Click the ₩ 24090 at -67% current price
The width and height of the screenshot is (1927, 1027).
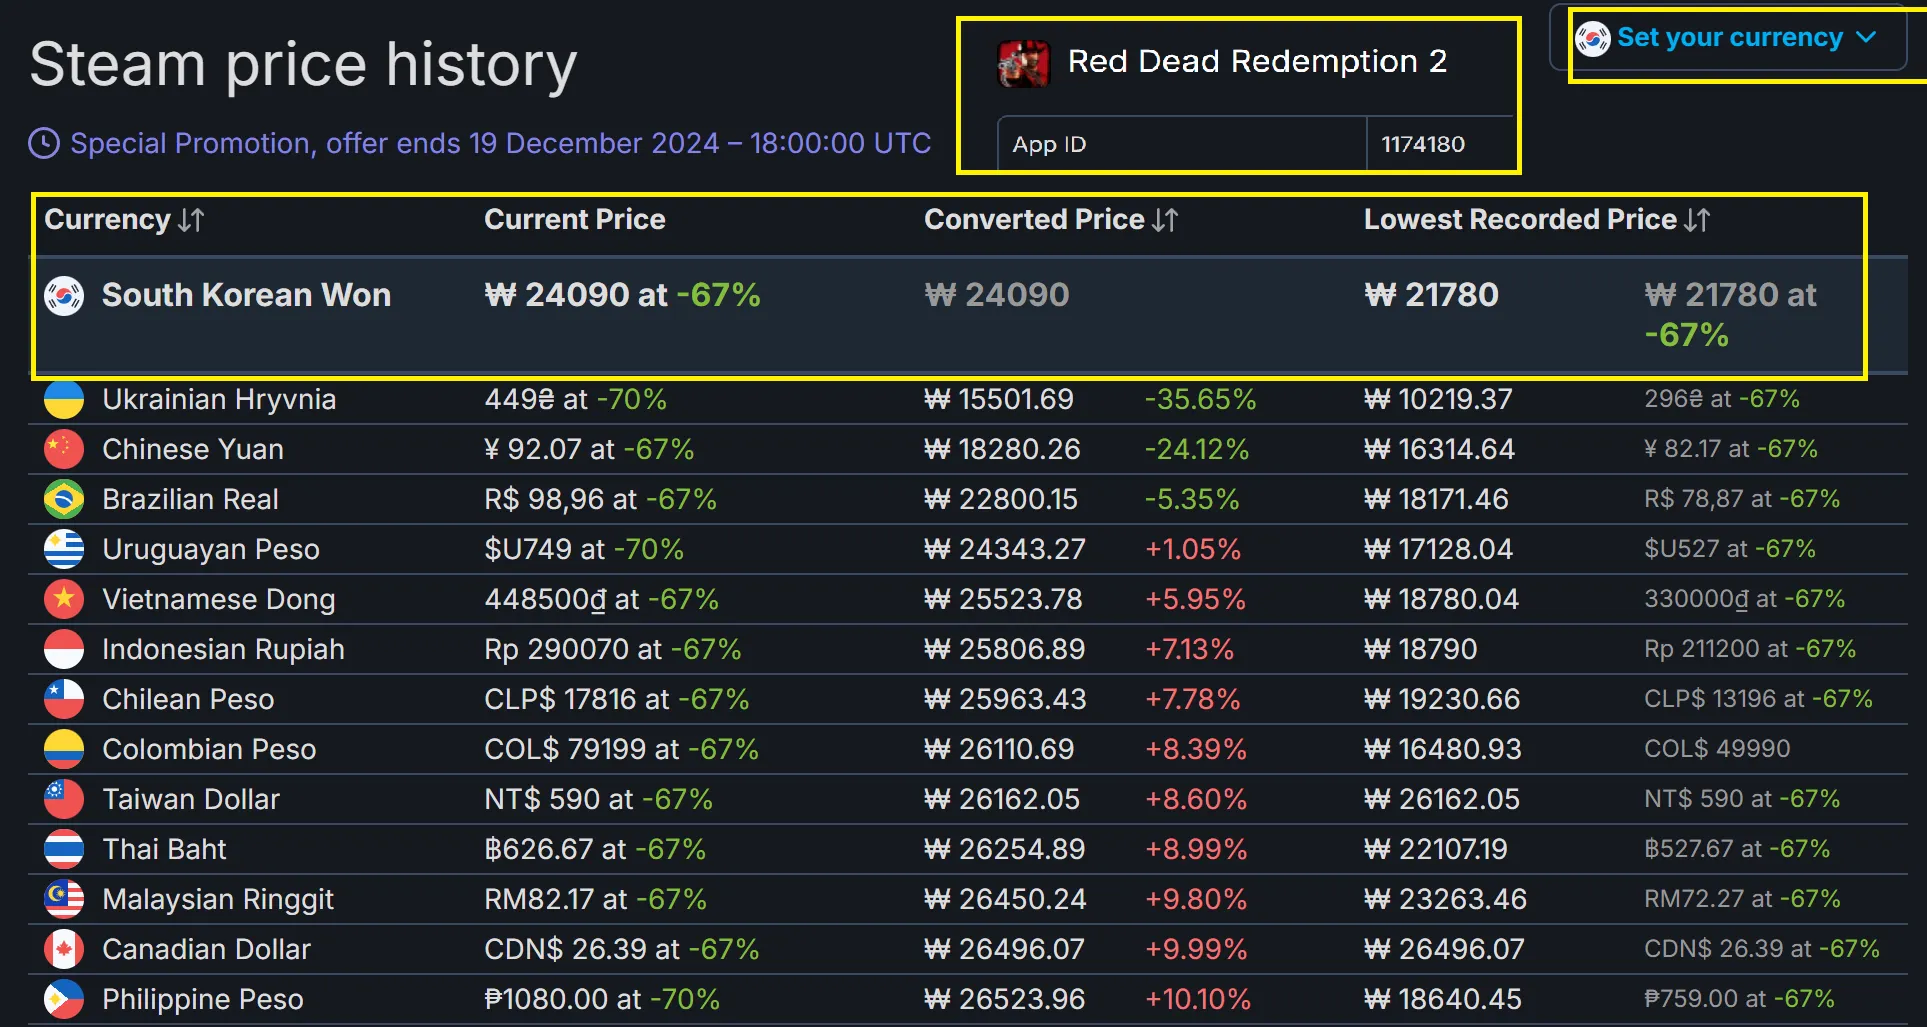(x=622, y=295)
